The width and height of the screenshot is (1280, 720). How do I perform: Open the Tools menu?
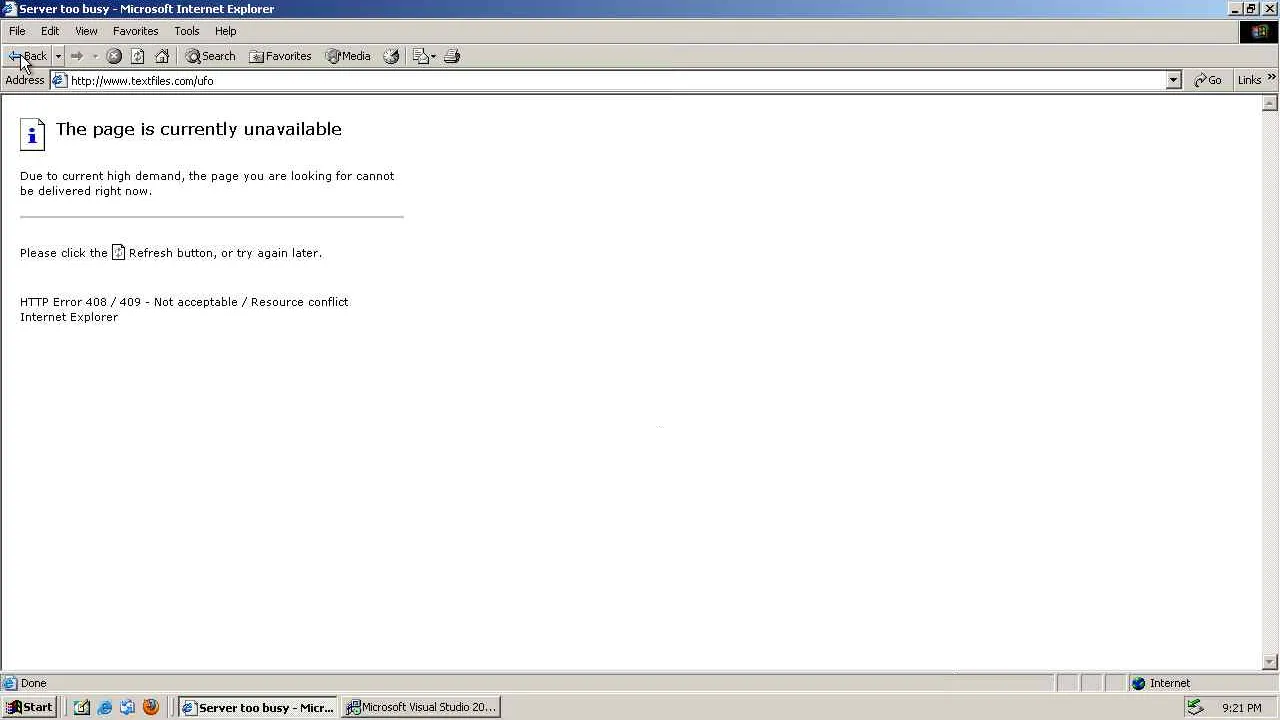(187, 31)
